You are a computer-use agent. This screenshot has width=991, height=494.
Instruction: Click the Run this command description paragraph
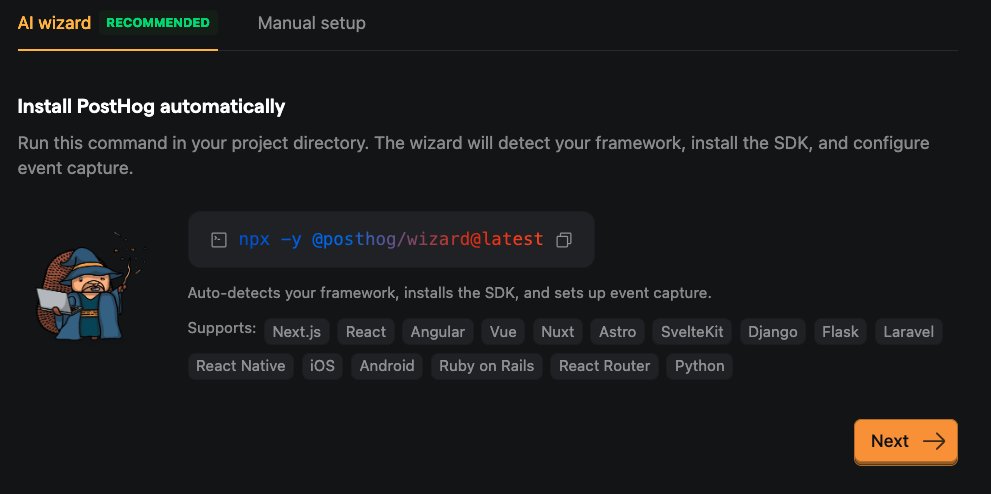(x=473, y=155)
